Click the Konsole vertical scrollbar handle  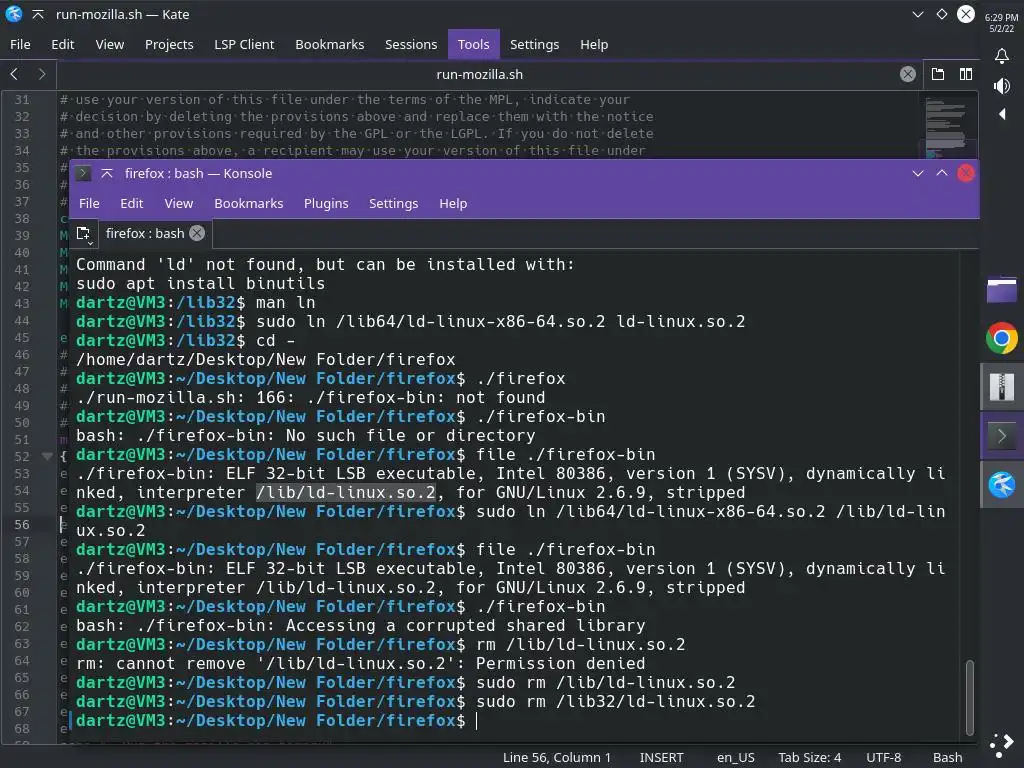[970, 697]
